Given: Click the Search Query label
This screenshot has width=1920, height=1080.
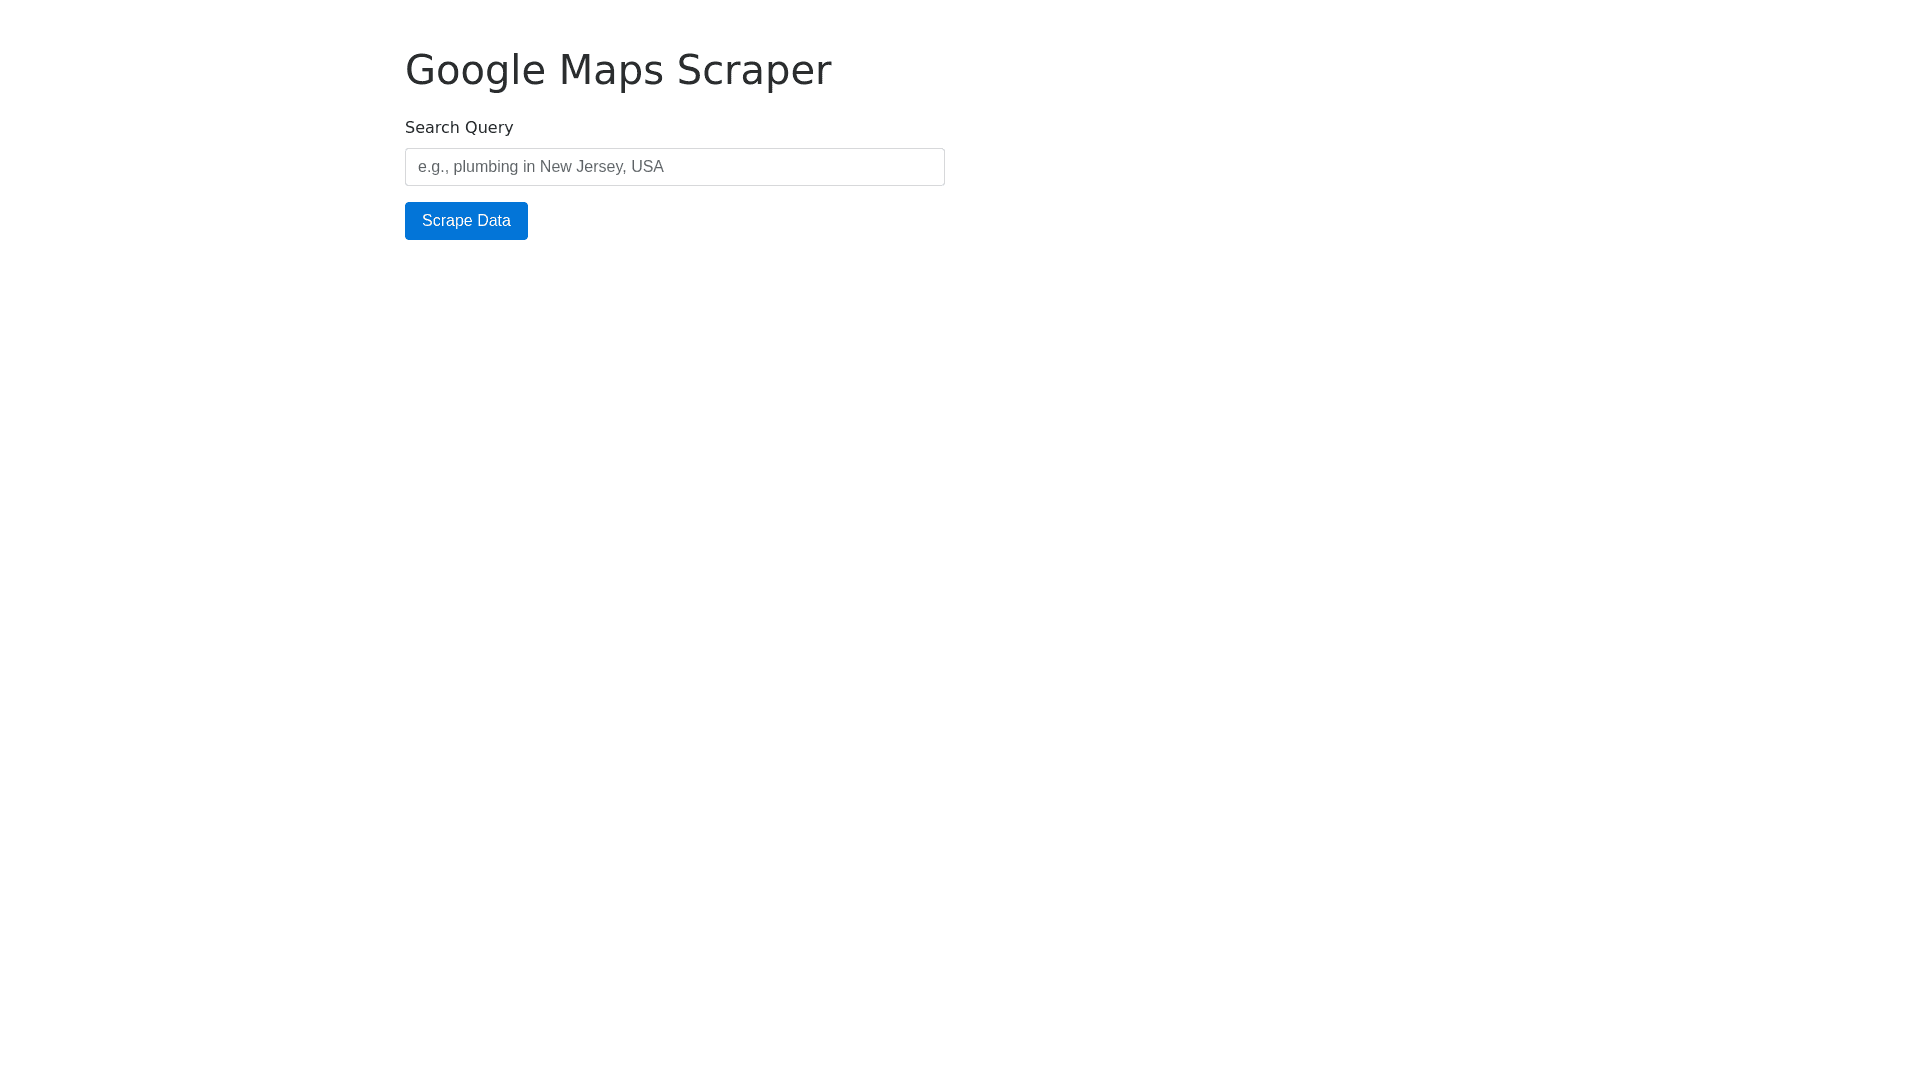Looking at the screenshot, I should (x=459, y=128).
